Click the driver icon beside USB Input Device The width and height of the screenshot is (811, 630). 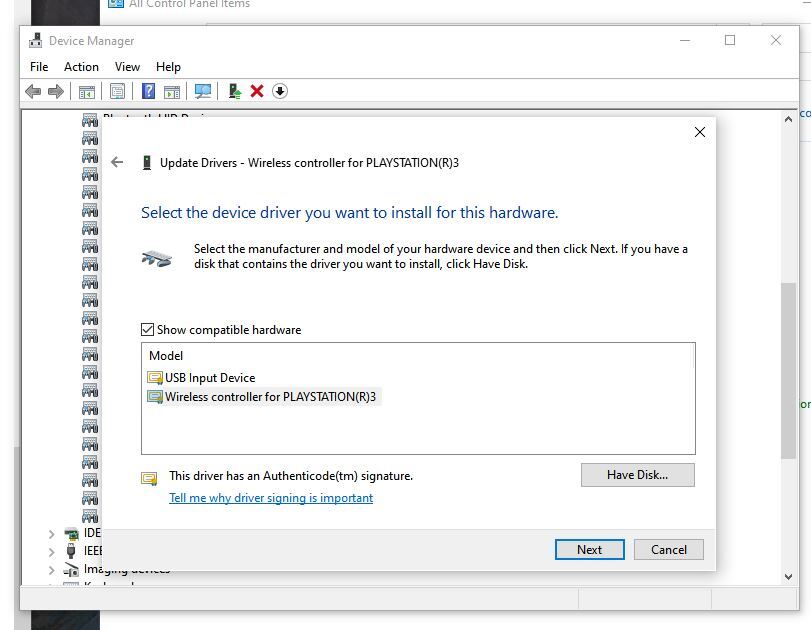[x=155, y=378]
